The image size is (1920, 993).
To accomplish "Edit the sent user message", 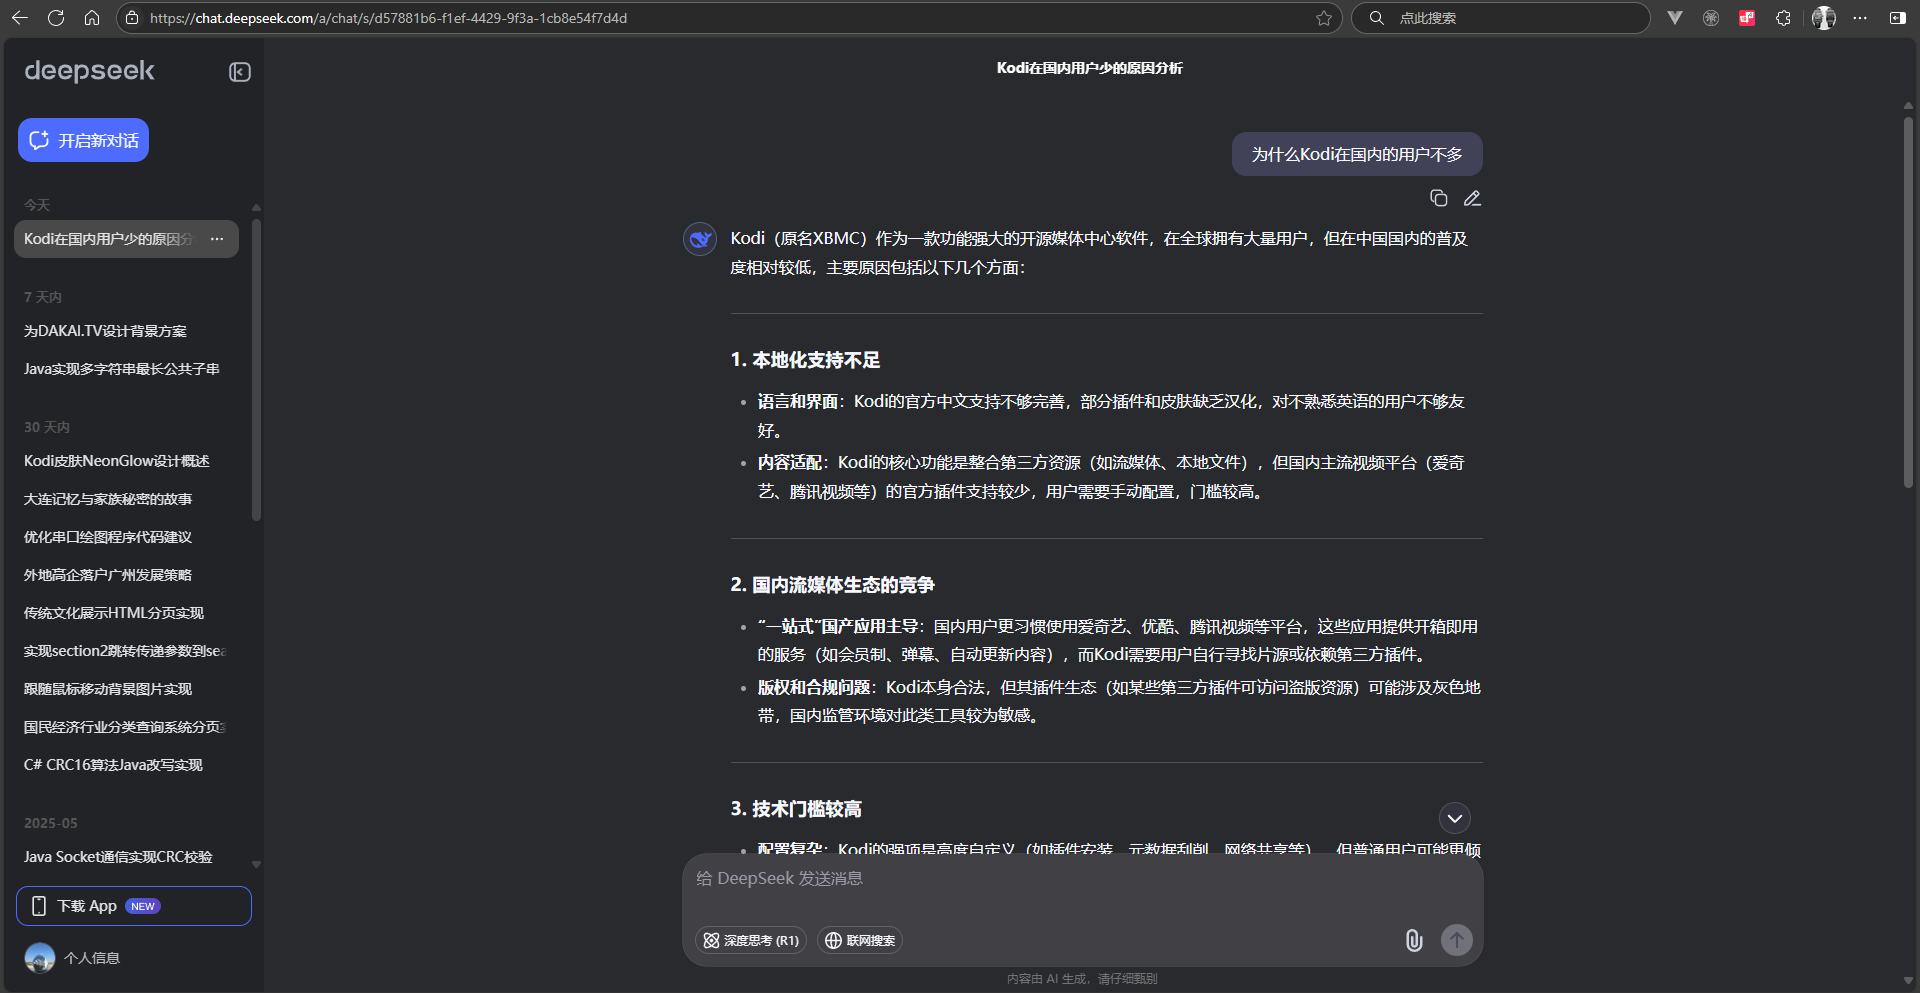I will (x=1472, y=198).
